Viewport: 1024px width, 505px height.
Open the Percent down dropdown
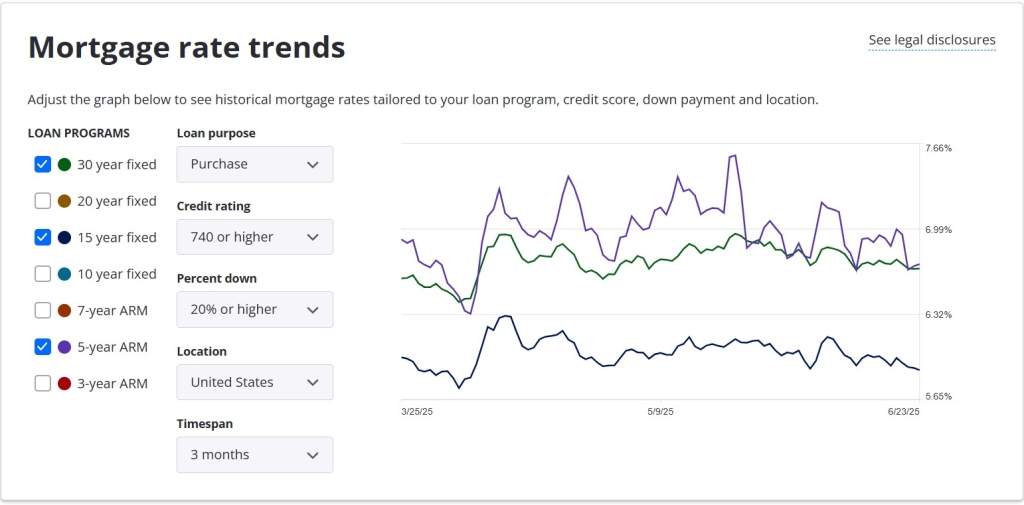[x=255, y=310]
